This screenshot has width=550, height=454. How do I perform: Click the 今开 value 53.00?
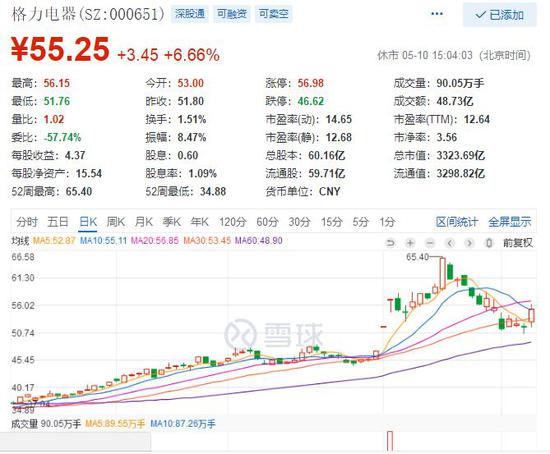tap(190, 84)
